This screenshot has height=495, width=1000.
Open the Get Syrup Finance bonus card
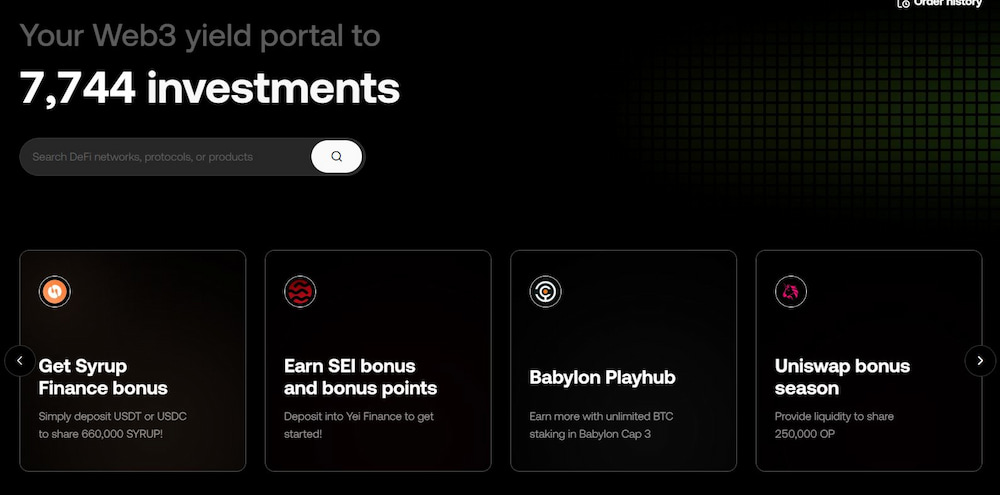pos(133,361)
